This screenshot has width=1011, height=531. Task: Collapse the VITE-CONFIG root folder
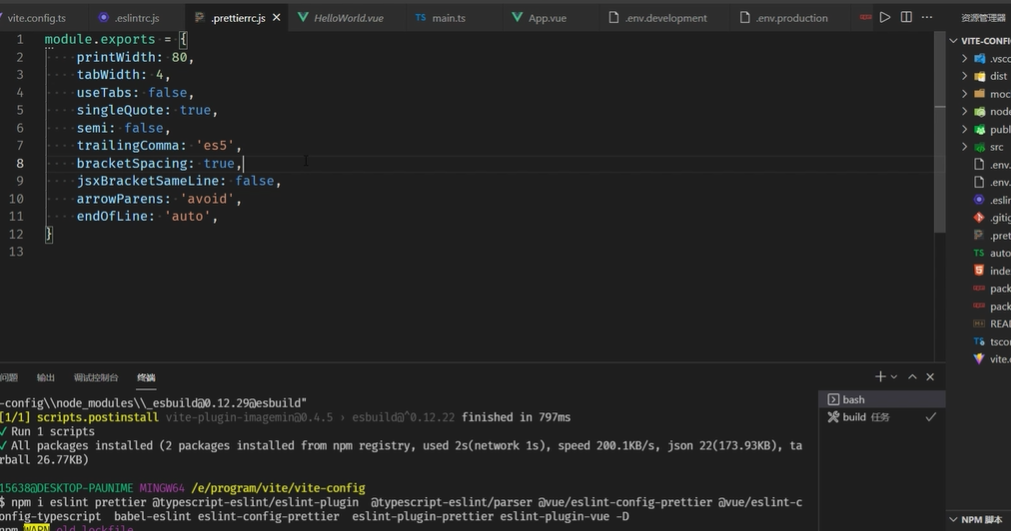[980, 41]
